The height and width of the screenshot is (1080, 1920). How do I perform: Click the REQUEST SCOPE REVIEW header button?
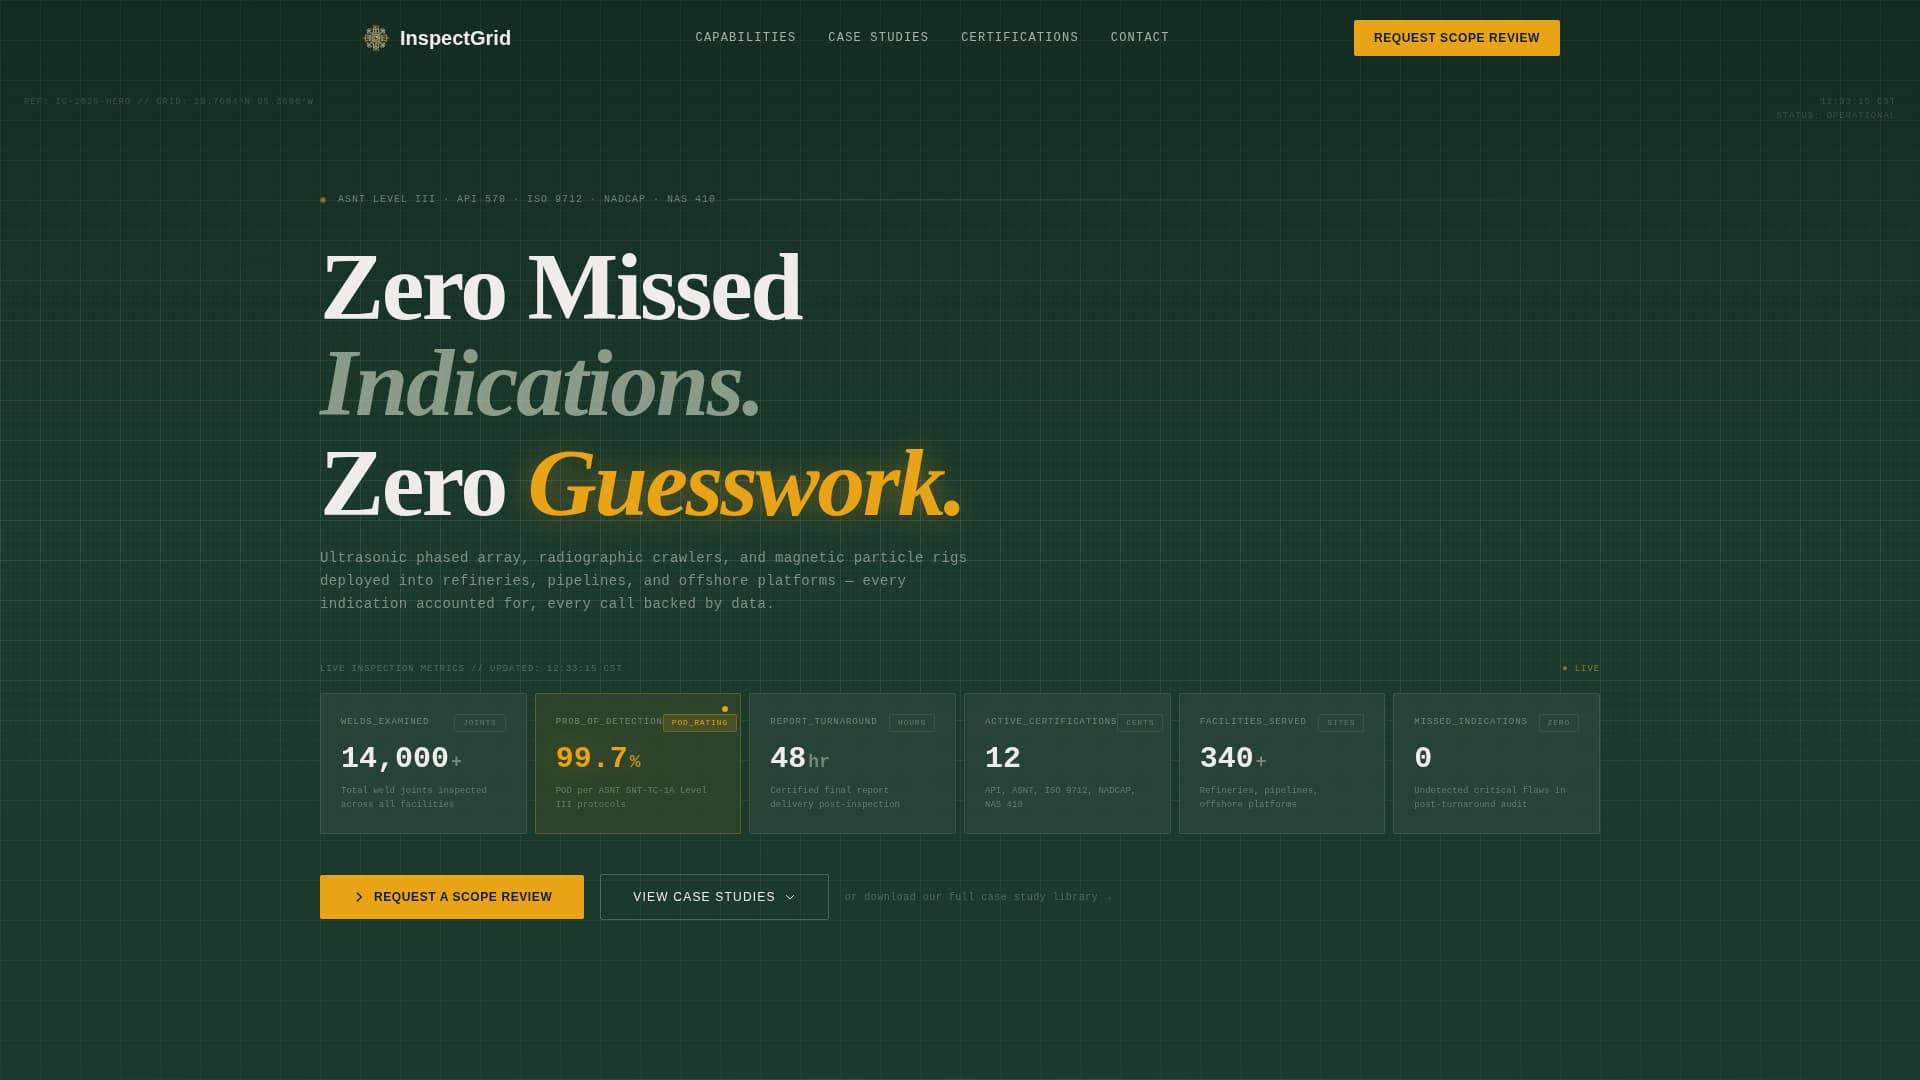[1456, 38]
